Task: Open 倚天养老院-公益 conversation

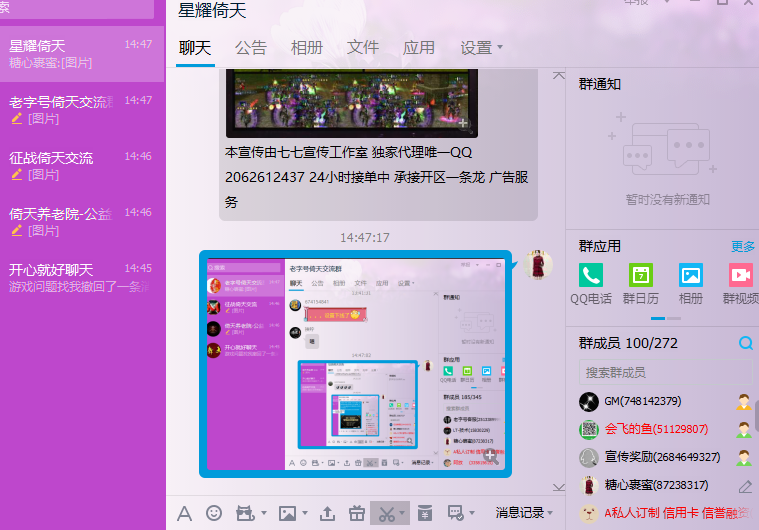Action: tap(82, 222)
